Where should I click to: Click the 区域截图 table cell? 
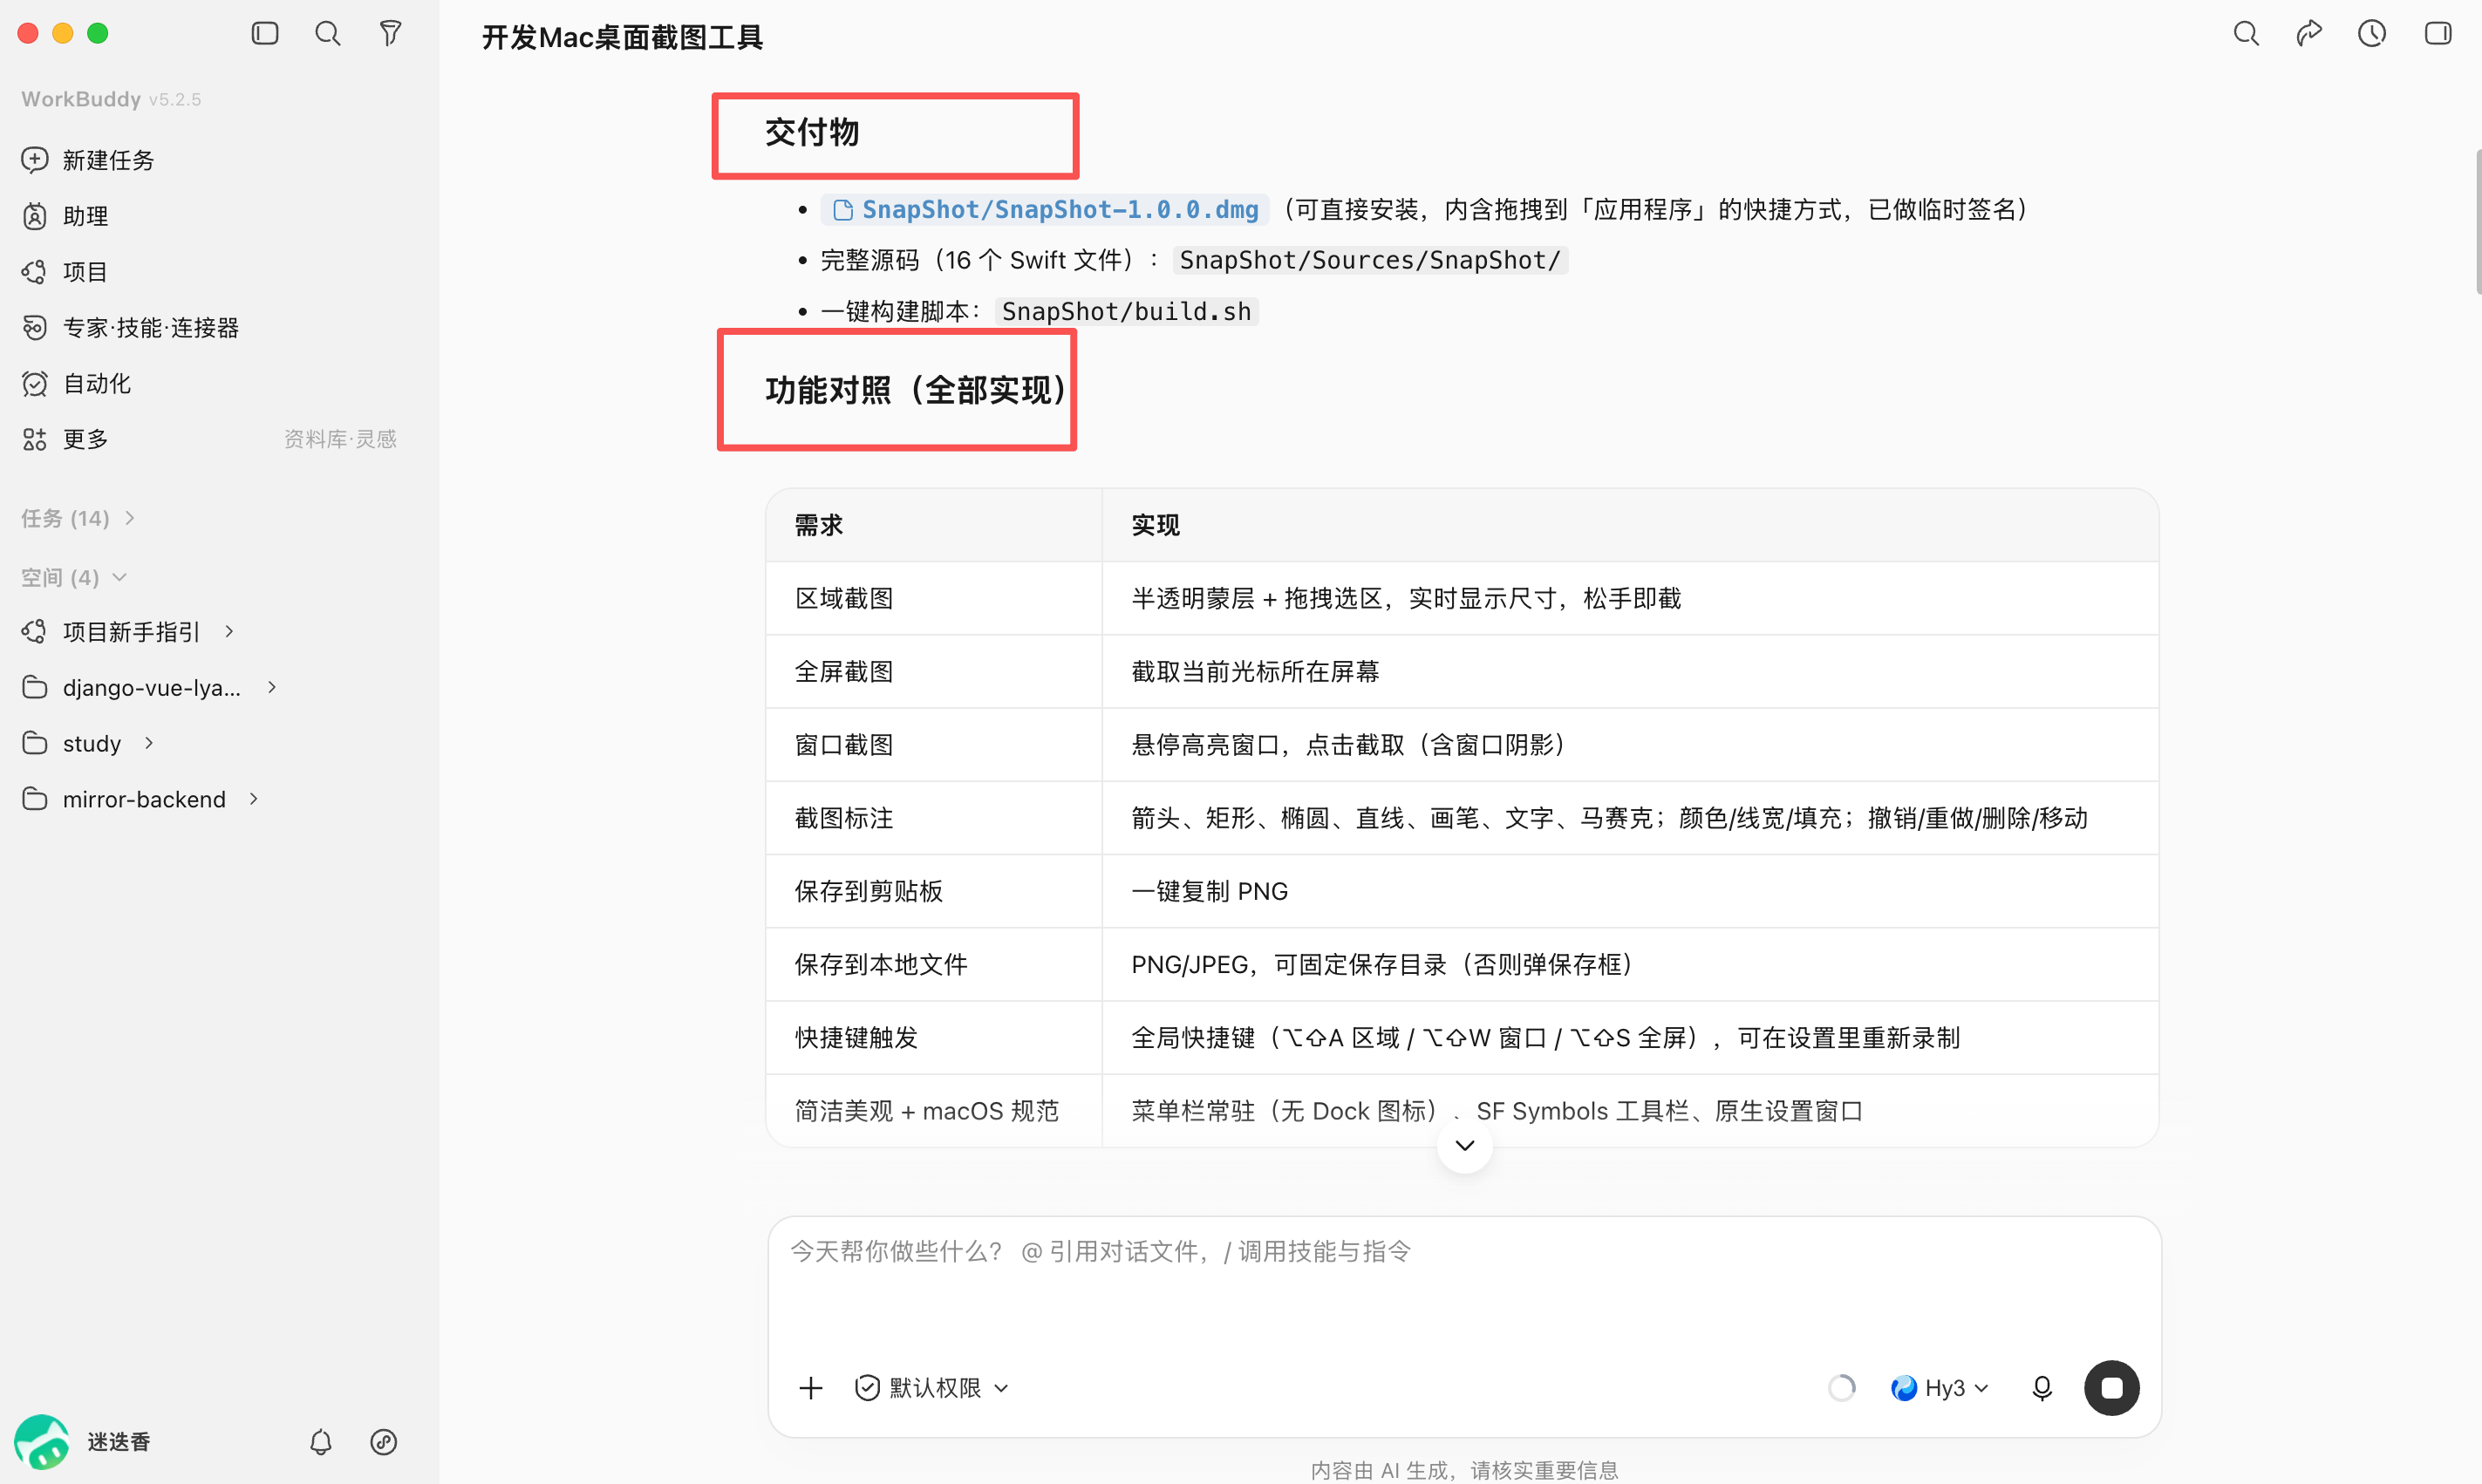tap(934, 598)
